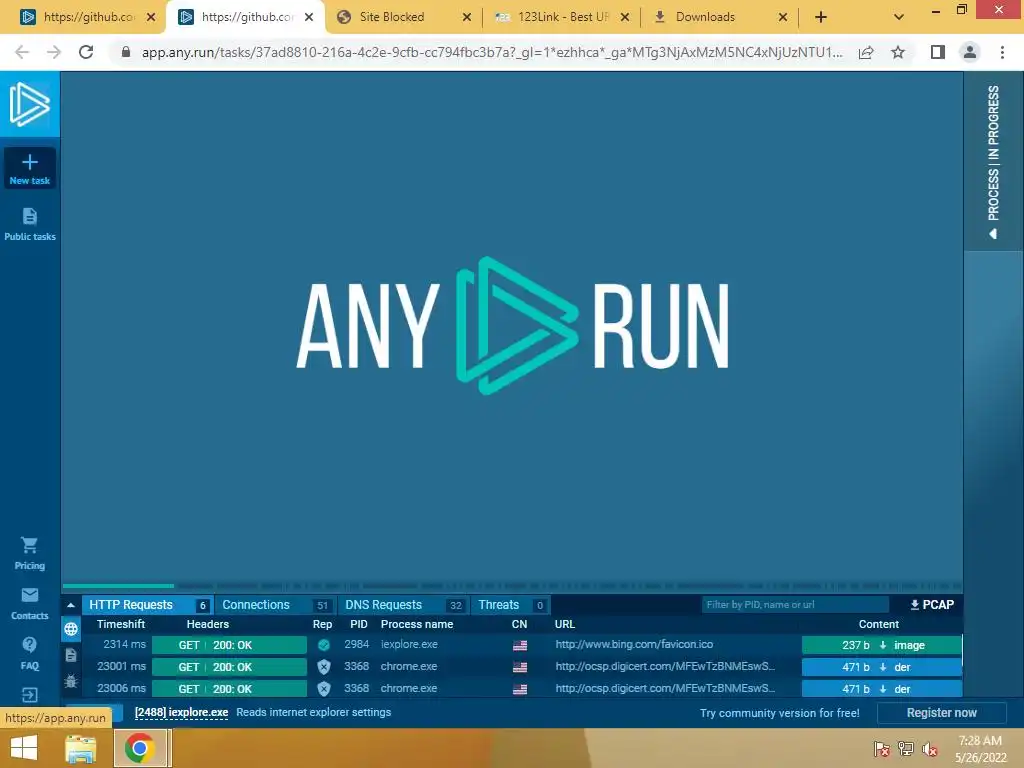Click the Timeshift column header

(x=121, y=624)
